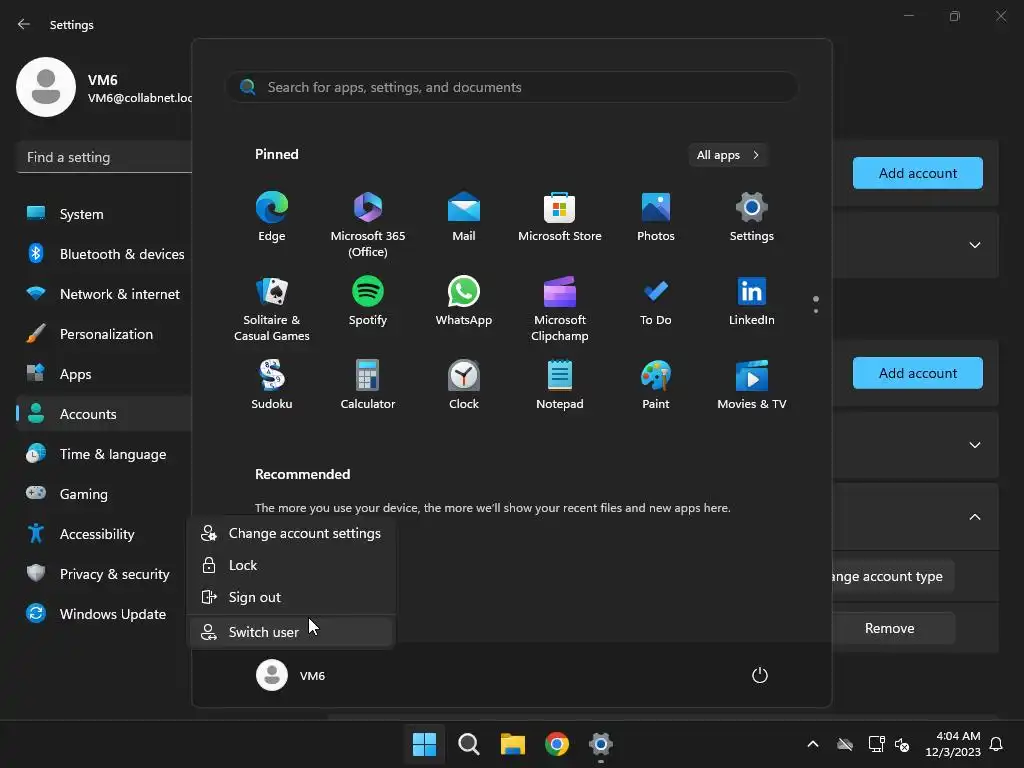The height and width of the screenshot is (768, 1024).
Task: Select Sign out from the user menu
Action: (x=291, y=598)
